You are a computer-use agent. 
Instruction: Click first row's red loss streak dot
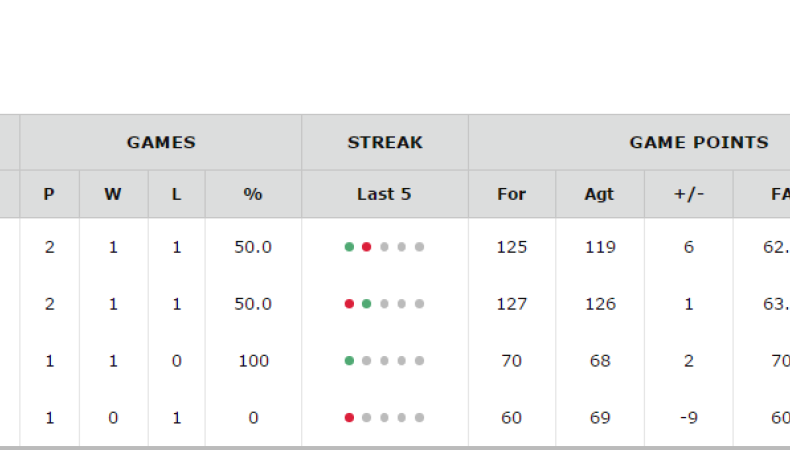[366, 247]
